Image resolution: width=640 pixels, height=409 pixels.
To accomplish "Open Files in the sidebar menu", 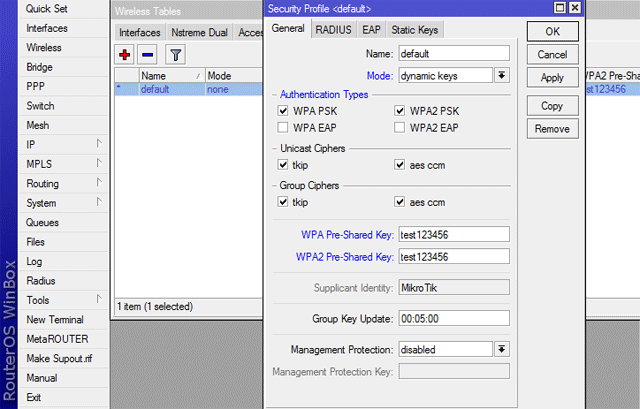I will pos(63,242).
